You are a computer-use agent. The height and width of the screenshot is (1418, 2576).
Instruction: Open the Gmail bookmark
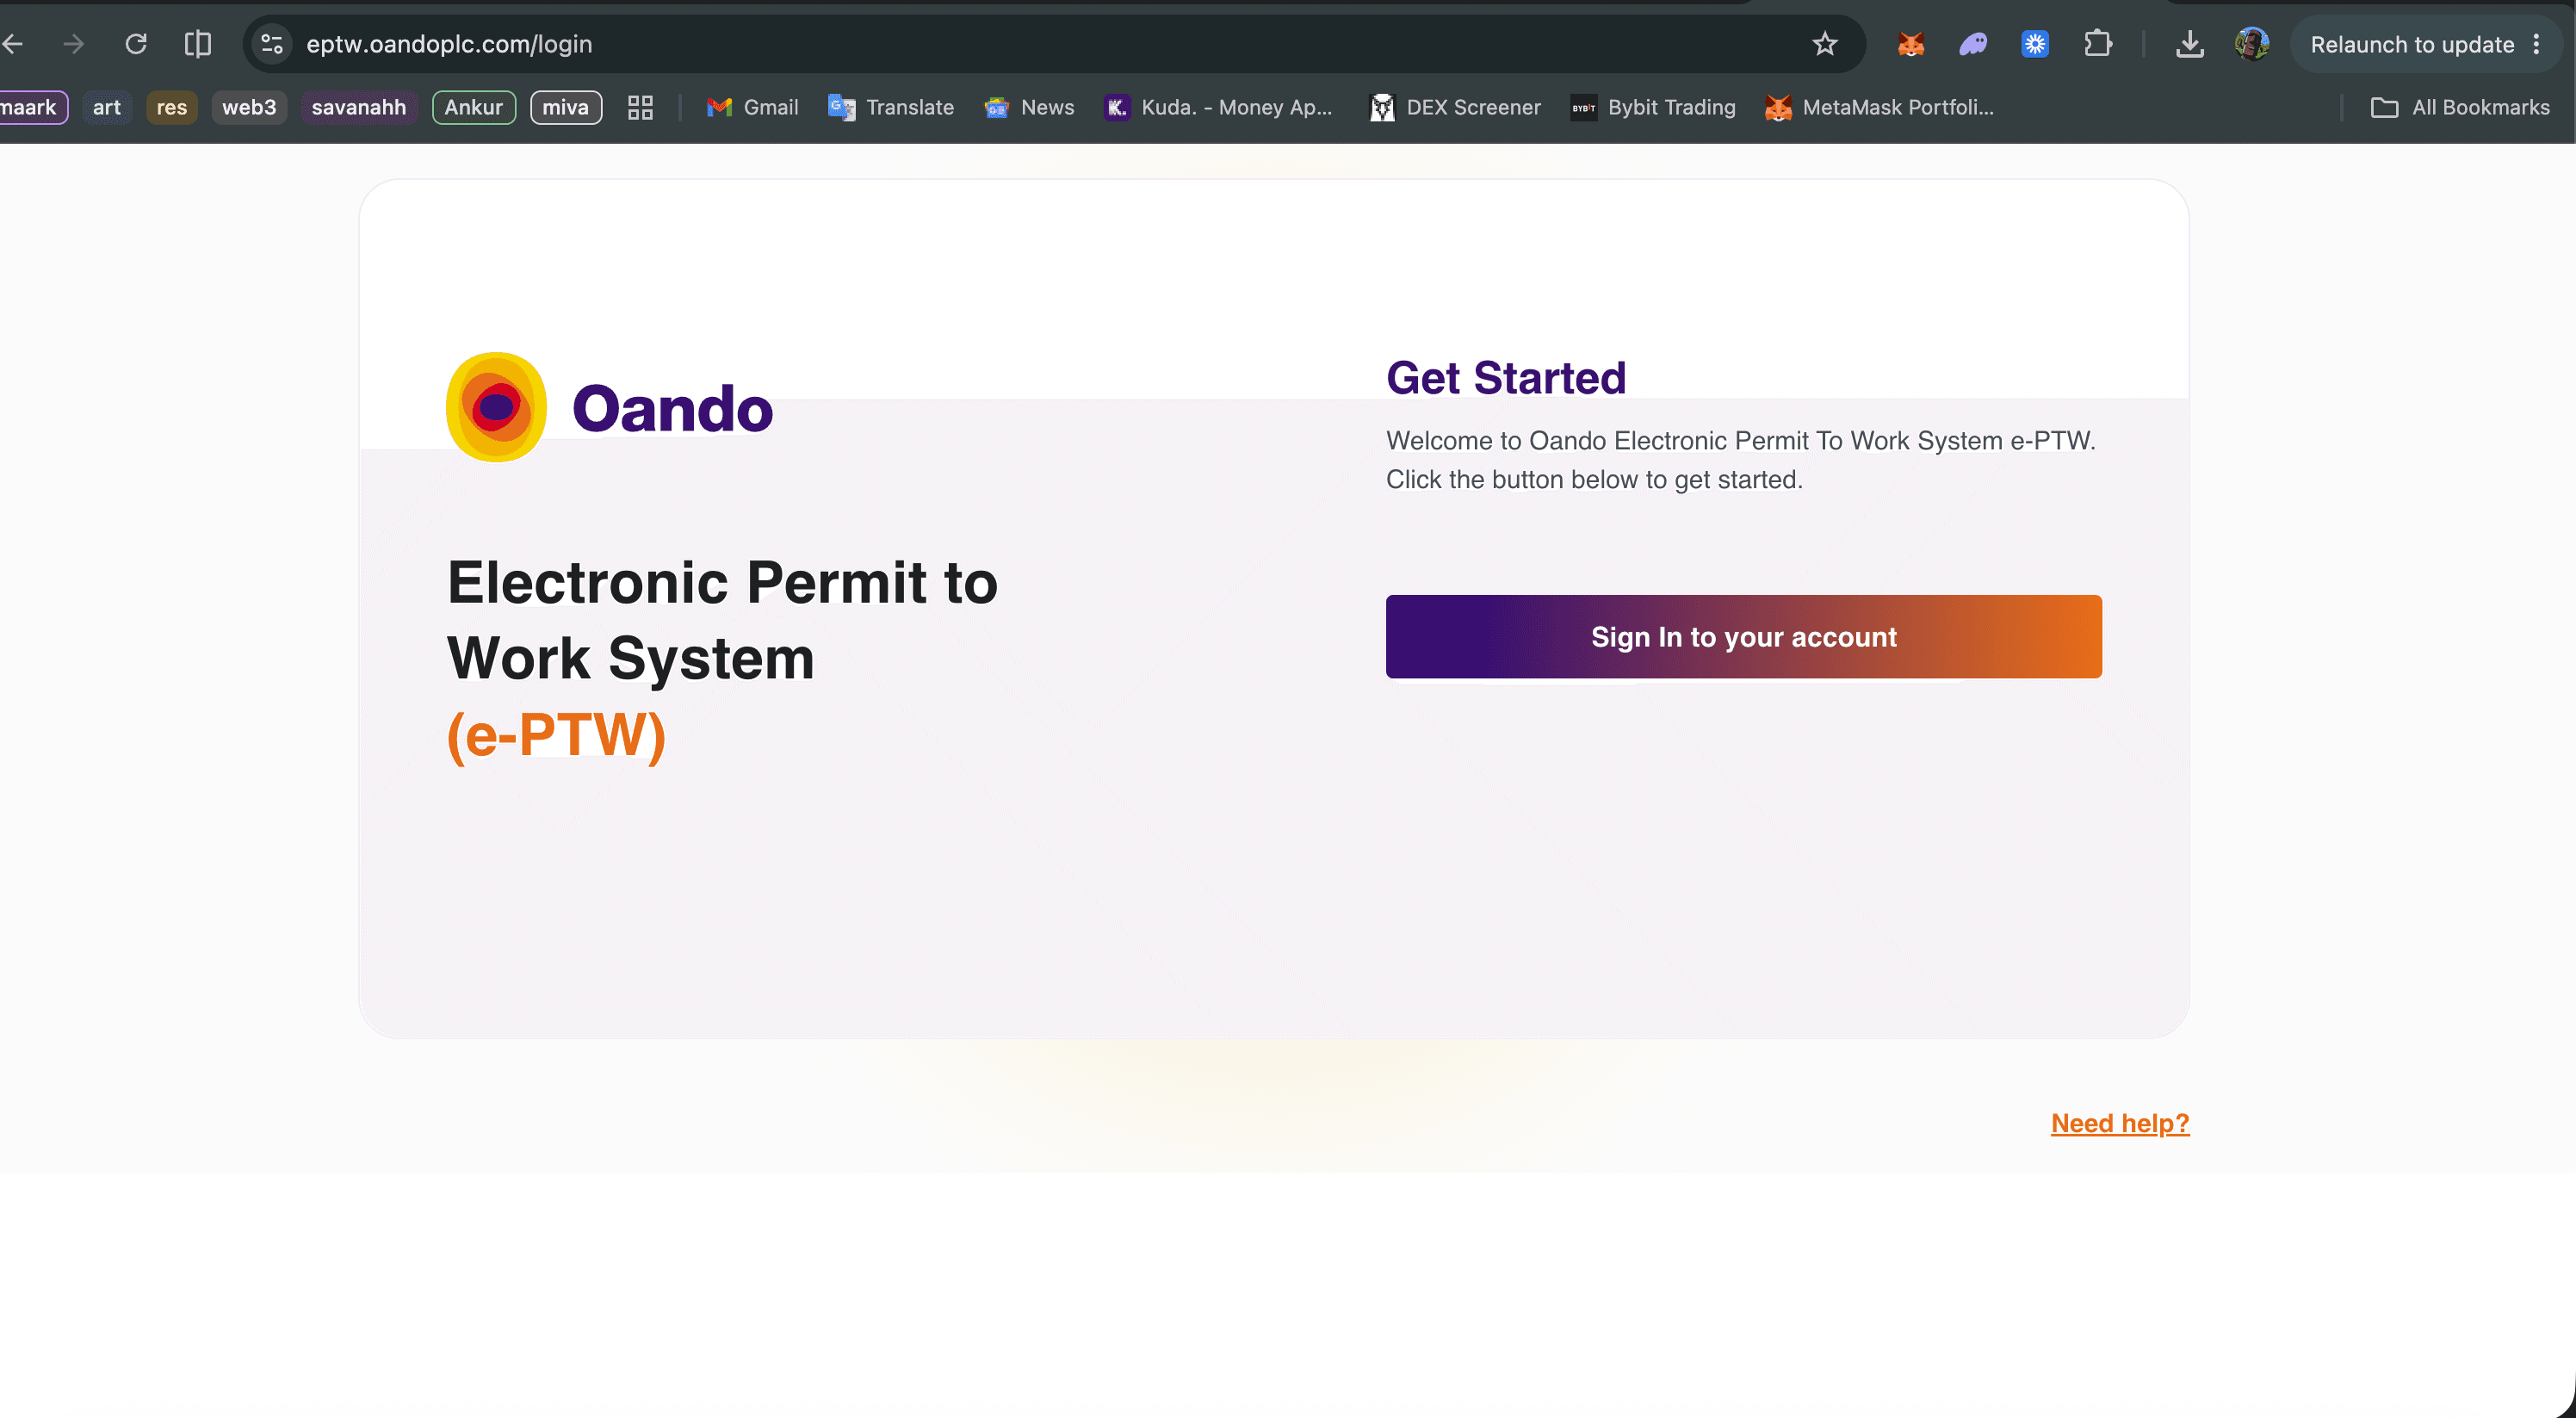[x=752, y=107]
